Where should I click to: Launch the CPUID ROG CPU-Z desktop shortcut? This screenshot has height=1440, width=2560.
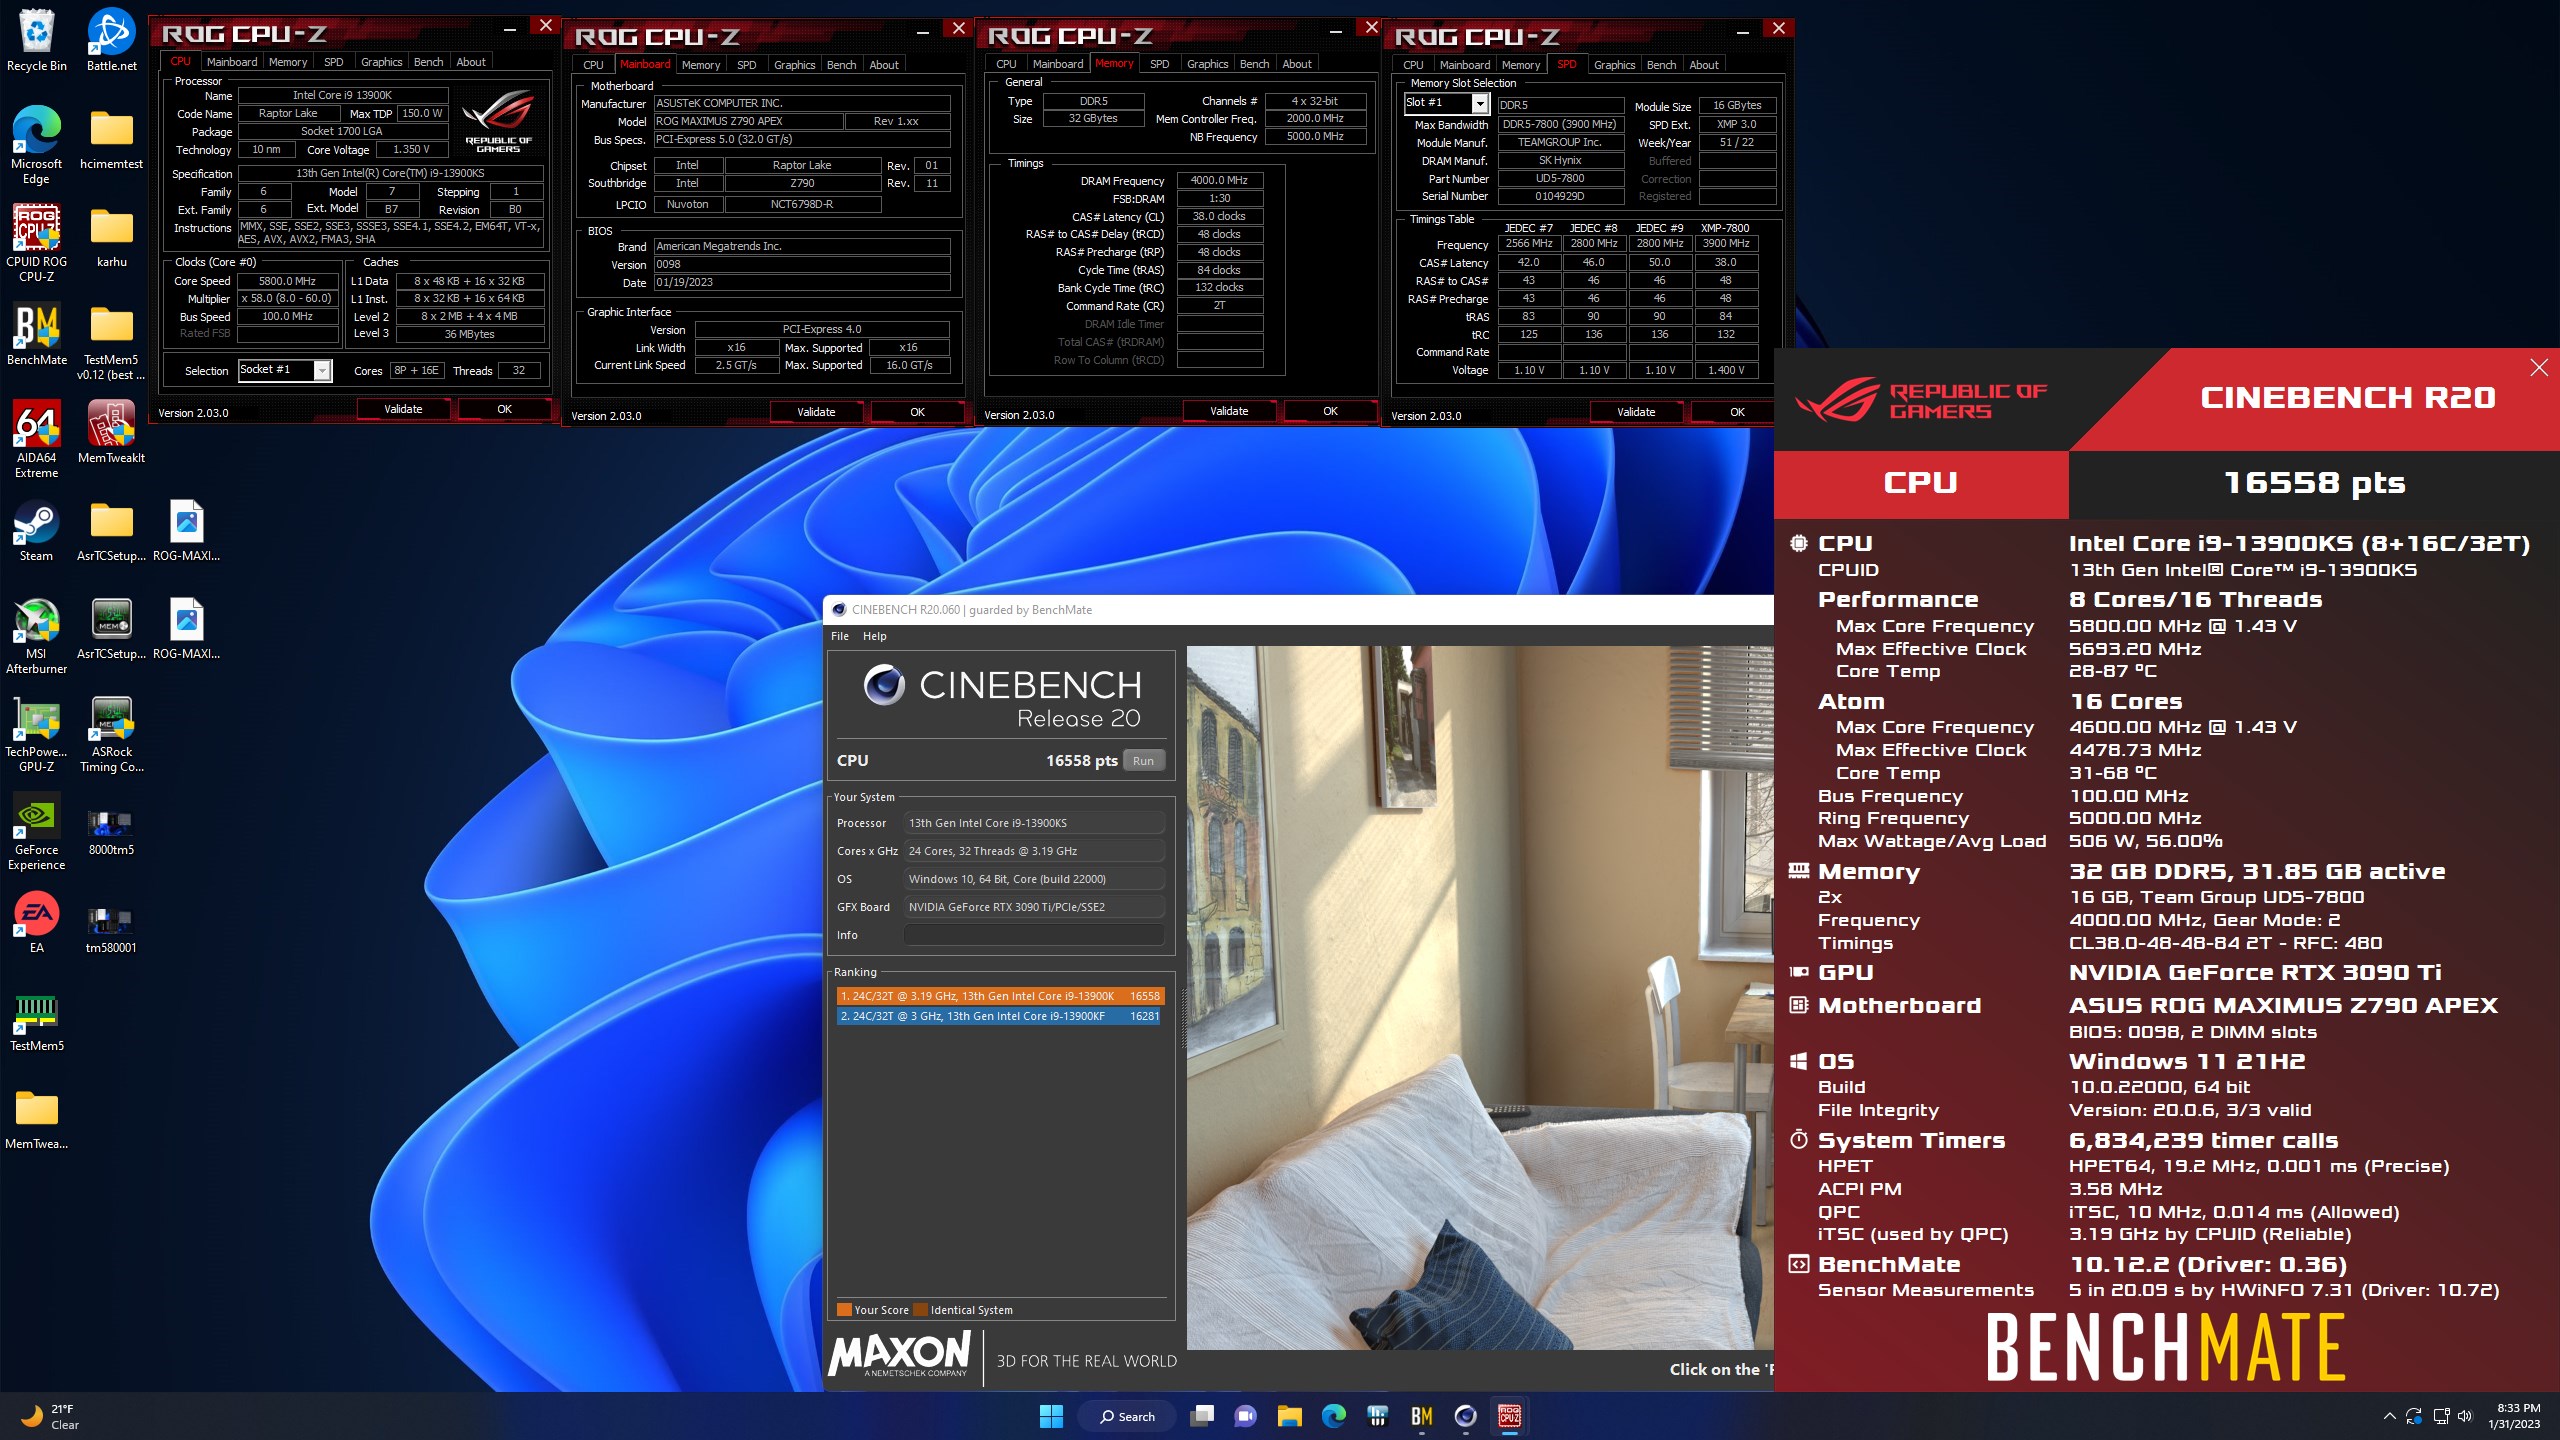click(36, 242)
